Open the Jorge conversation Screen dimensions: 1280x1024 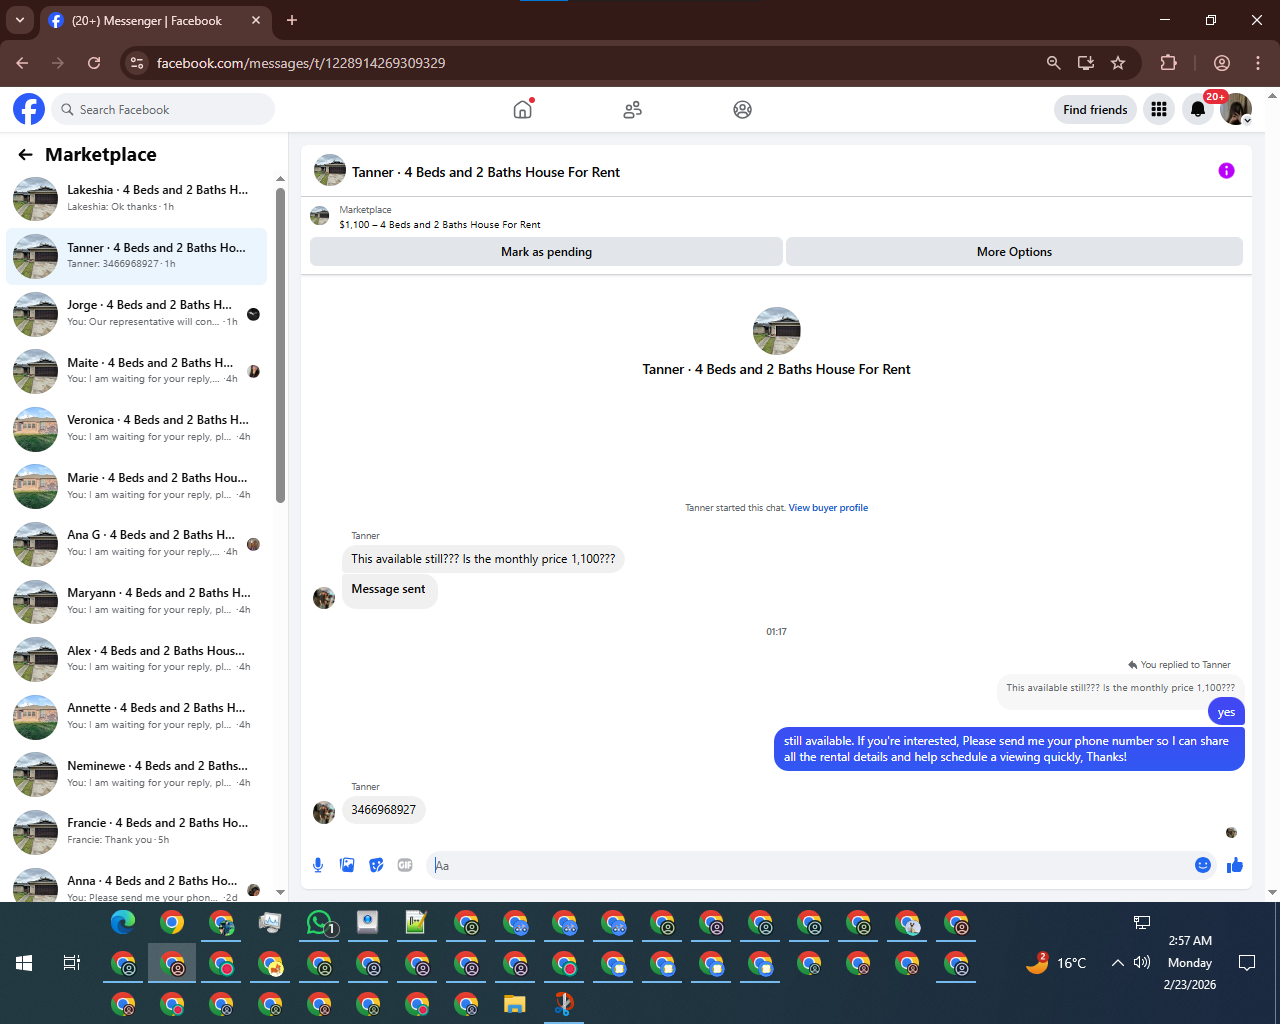(x=137, y=314)
